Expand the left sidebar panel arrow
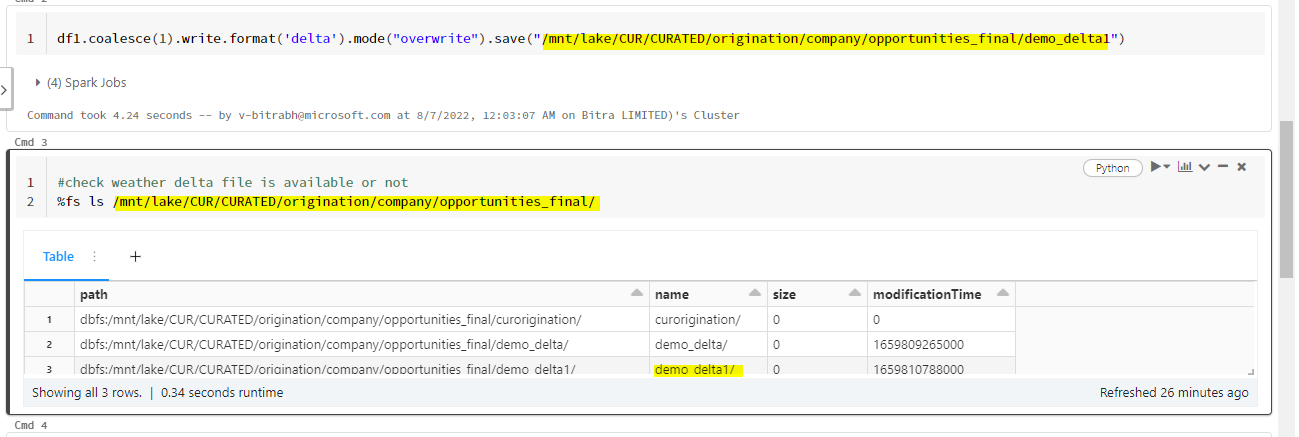This screenshot has height=437, width=1299. (5, 90)
